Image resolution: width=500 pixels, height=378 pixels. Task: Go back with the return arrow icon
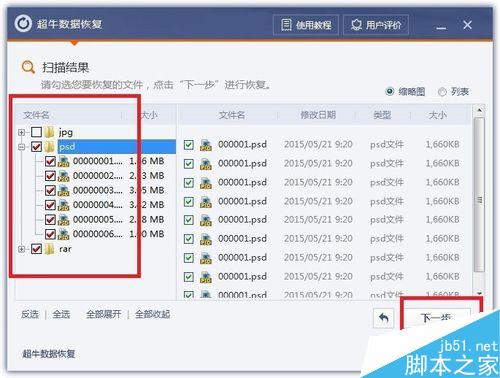[384, 318]
